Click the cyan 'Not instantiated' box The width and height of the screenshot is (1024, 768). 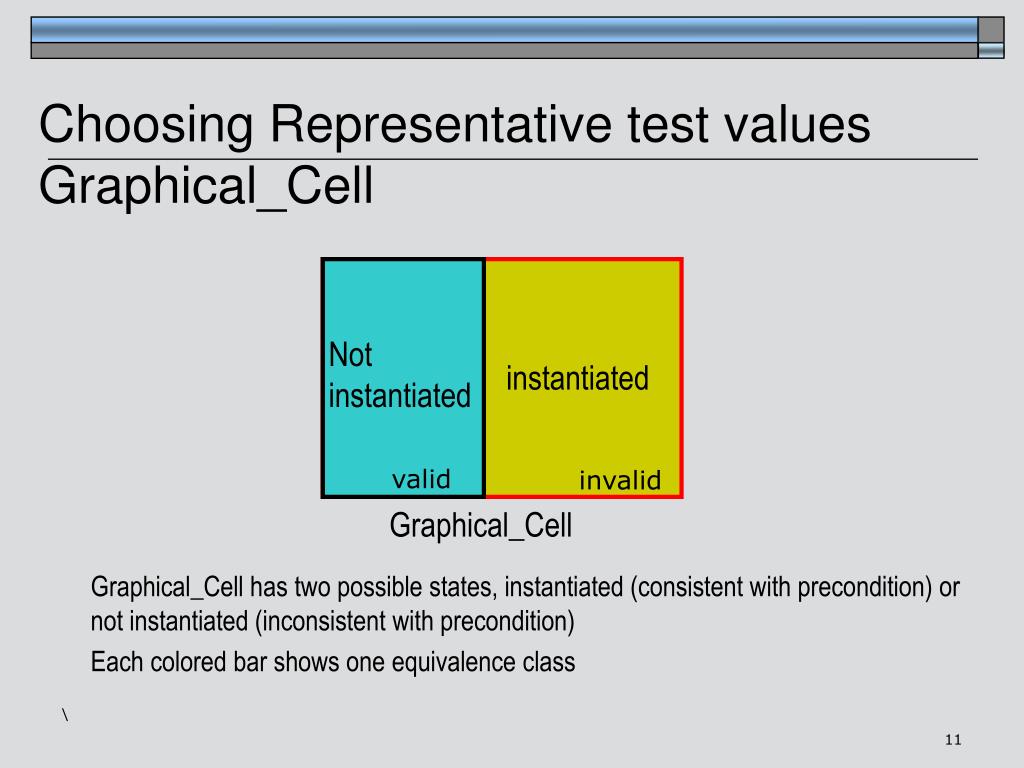[x=403, y=378]
